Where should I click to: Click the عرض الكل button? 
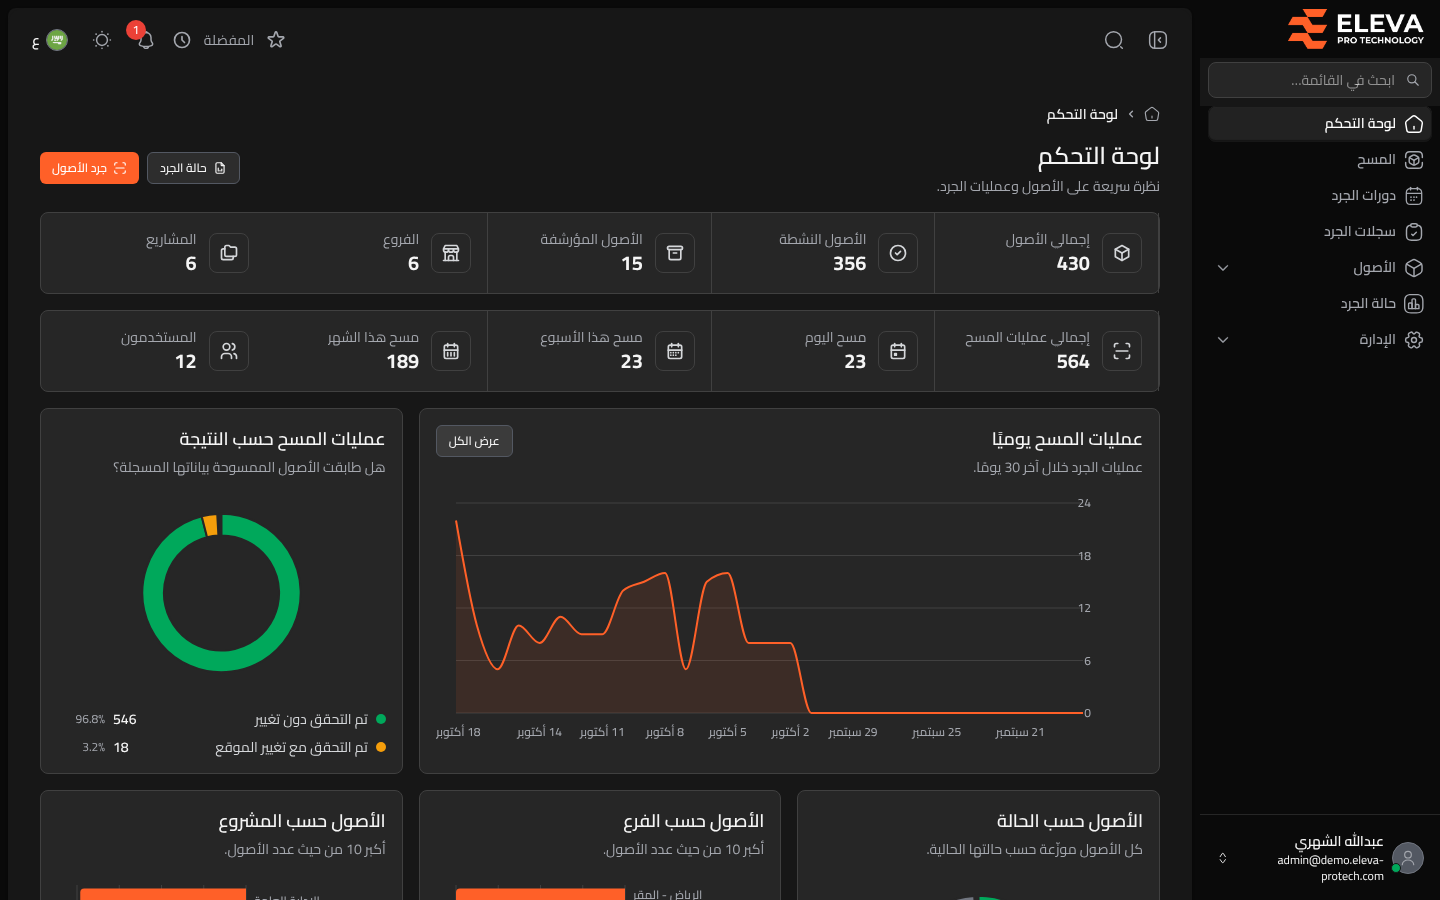click(x=474, y=441)
